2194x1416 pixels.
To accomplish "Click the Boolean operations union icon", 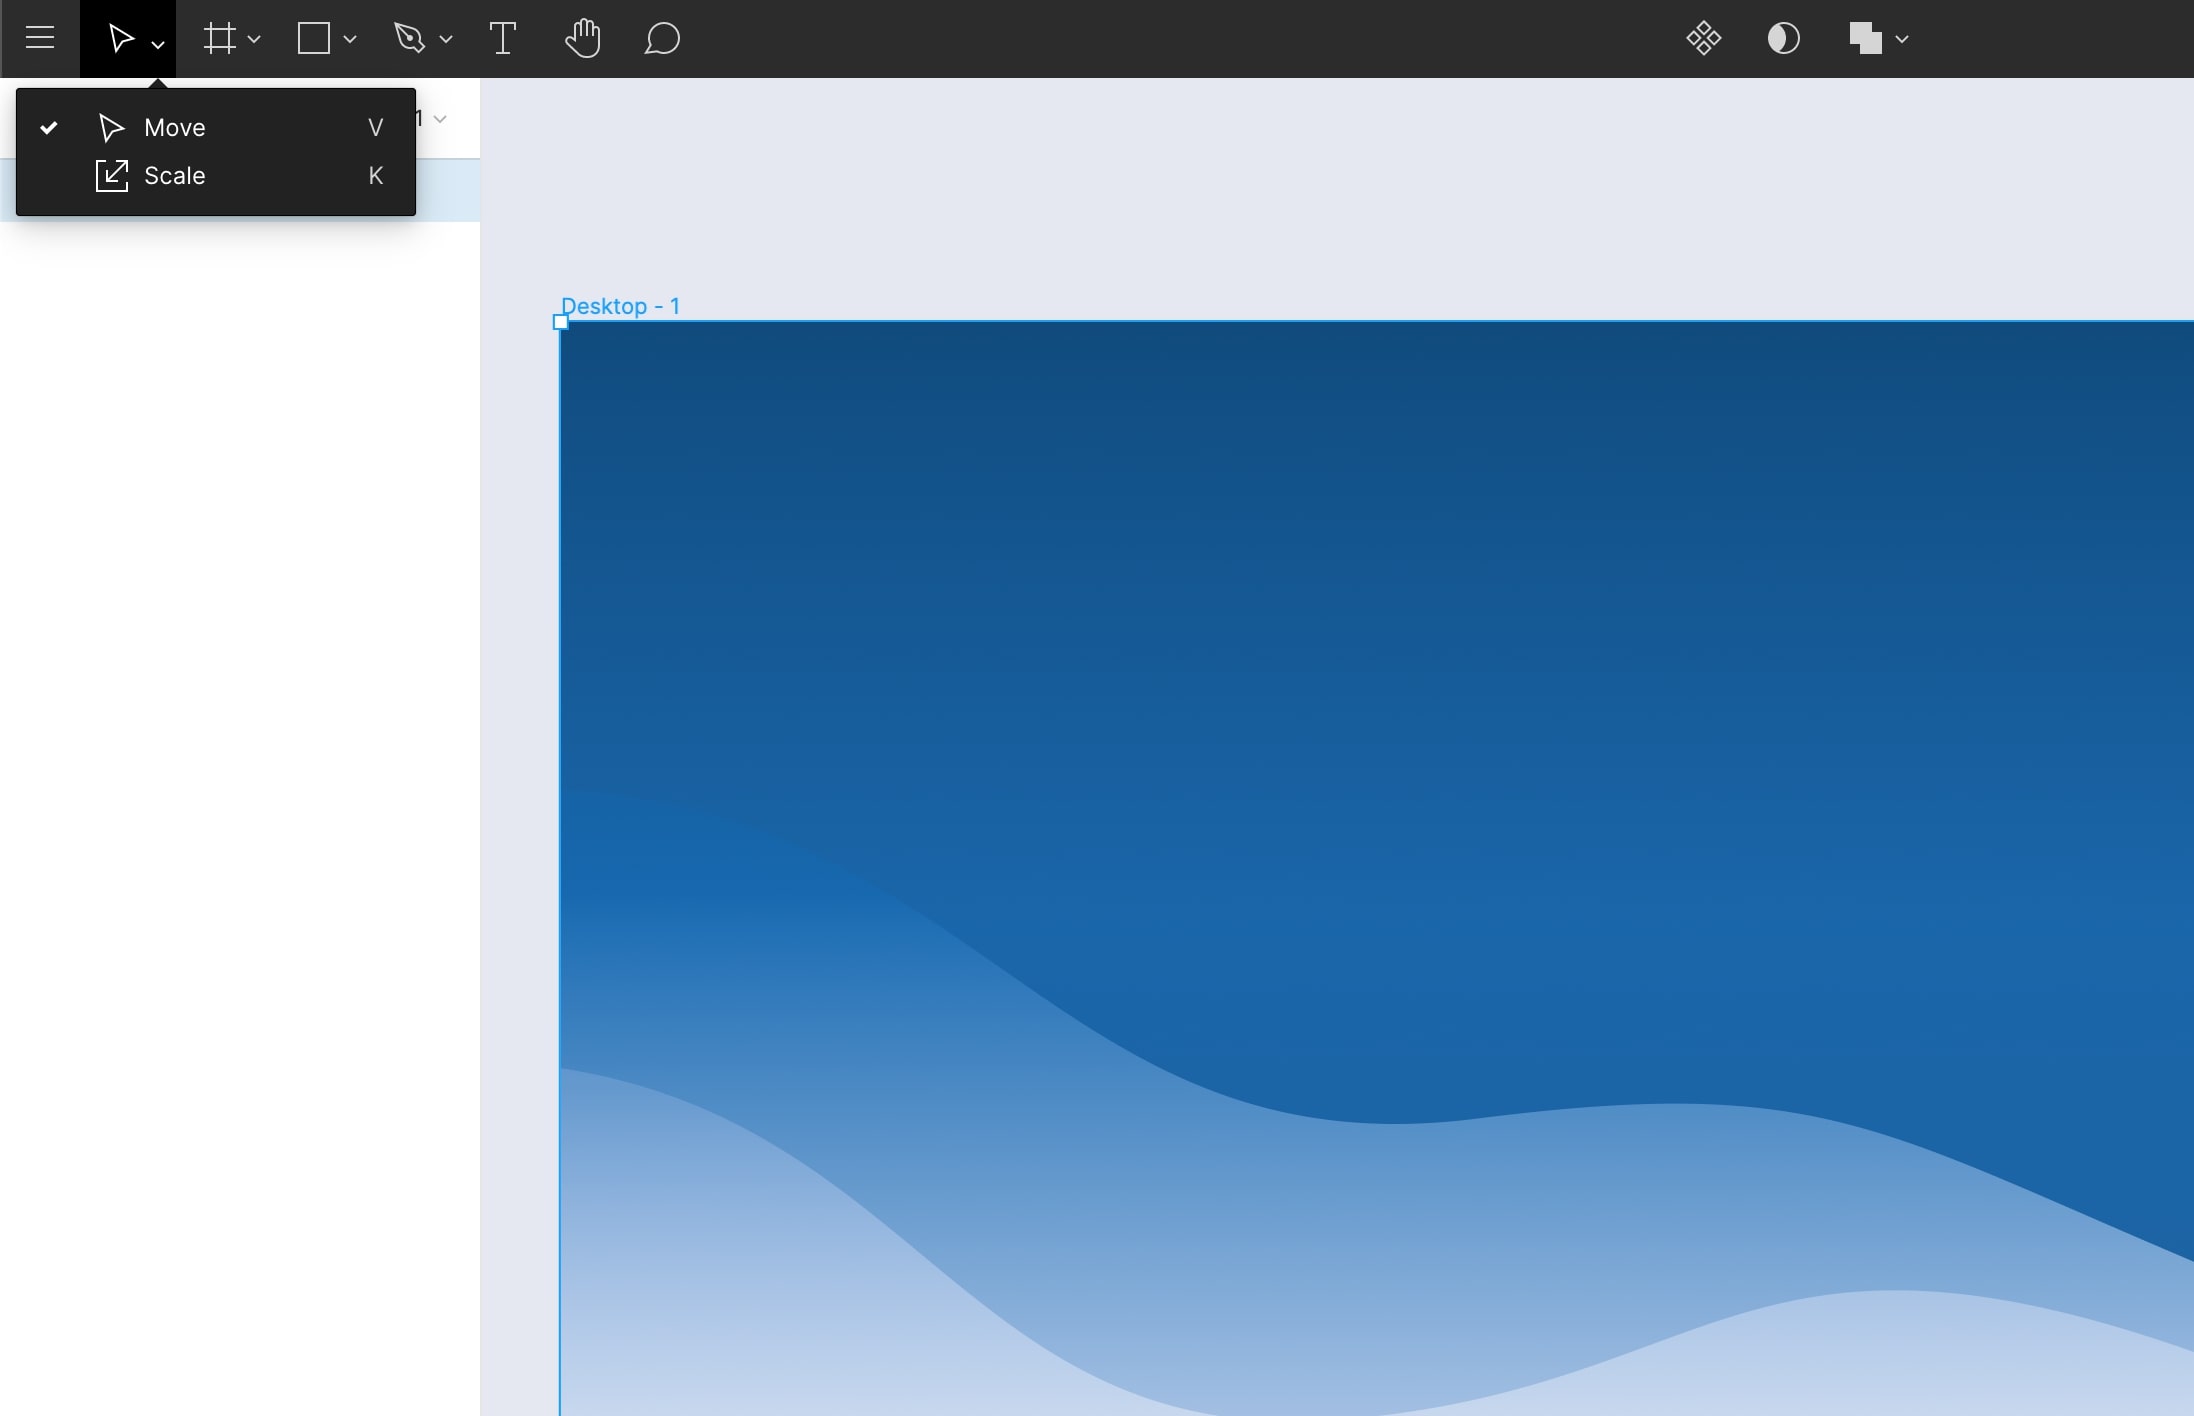I will pos(1865,38).
